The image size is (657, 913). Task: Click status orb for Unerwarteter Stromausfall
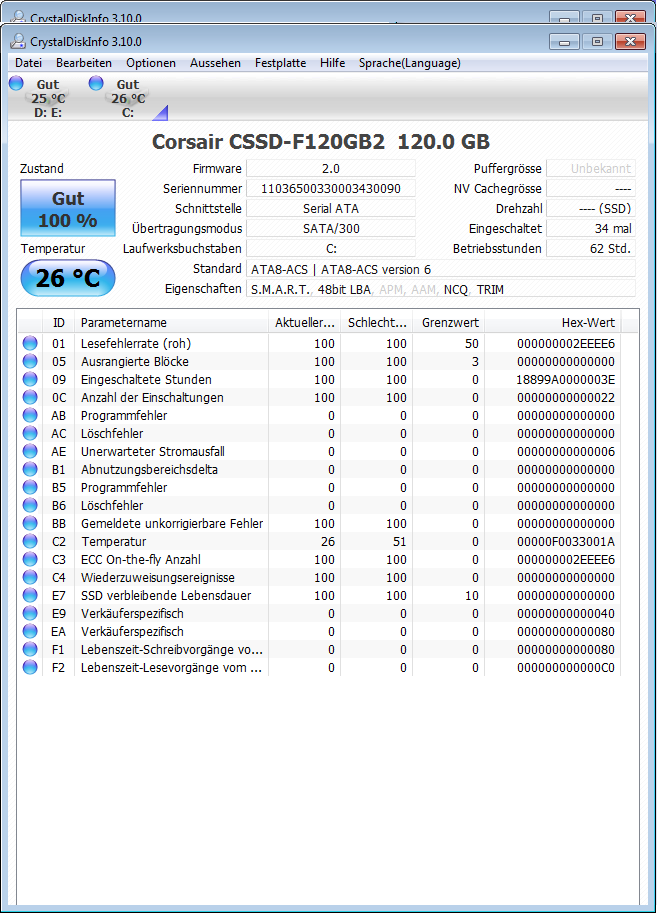(x=30, y=452)
